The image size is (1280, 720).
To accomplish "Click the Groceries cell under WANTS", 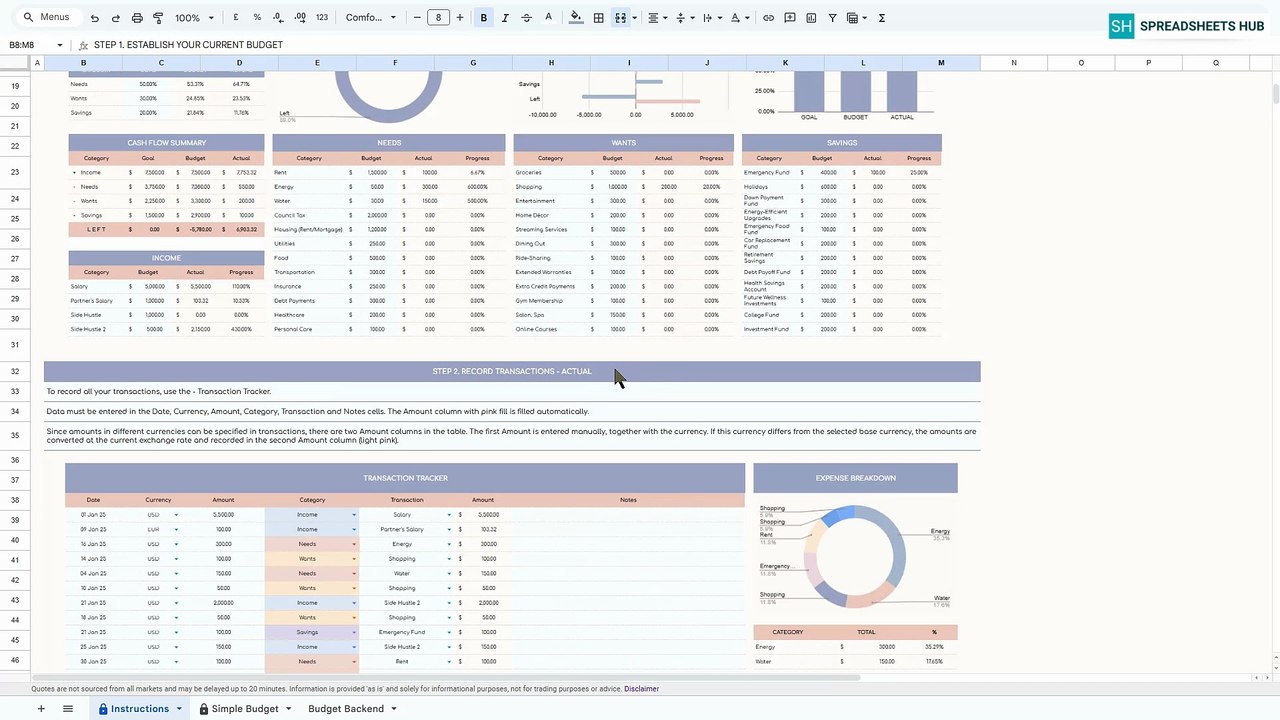I will tap(550, 173).
